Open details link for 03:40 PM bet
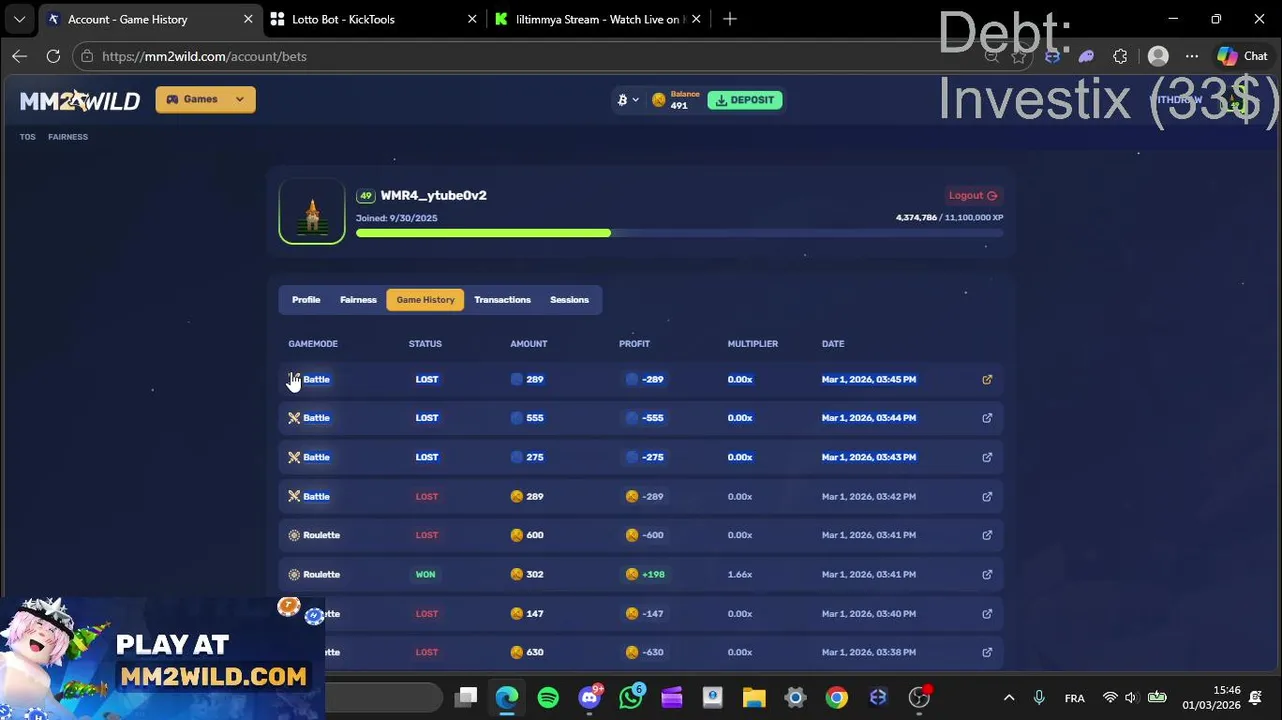Image resolution: width=1282 pixels, height=720 pixels. (x=987, y=613)
